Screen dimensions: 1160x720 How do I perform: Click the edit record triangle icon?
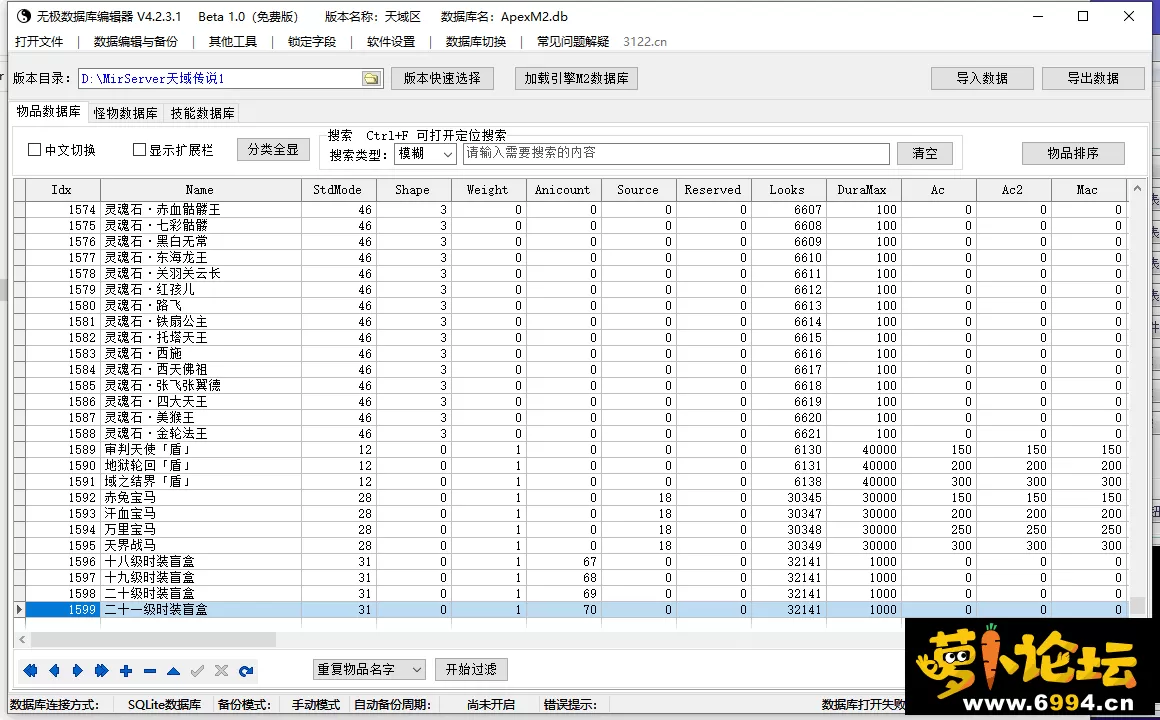tap(174, 671)
